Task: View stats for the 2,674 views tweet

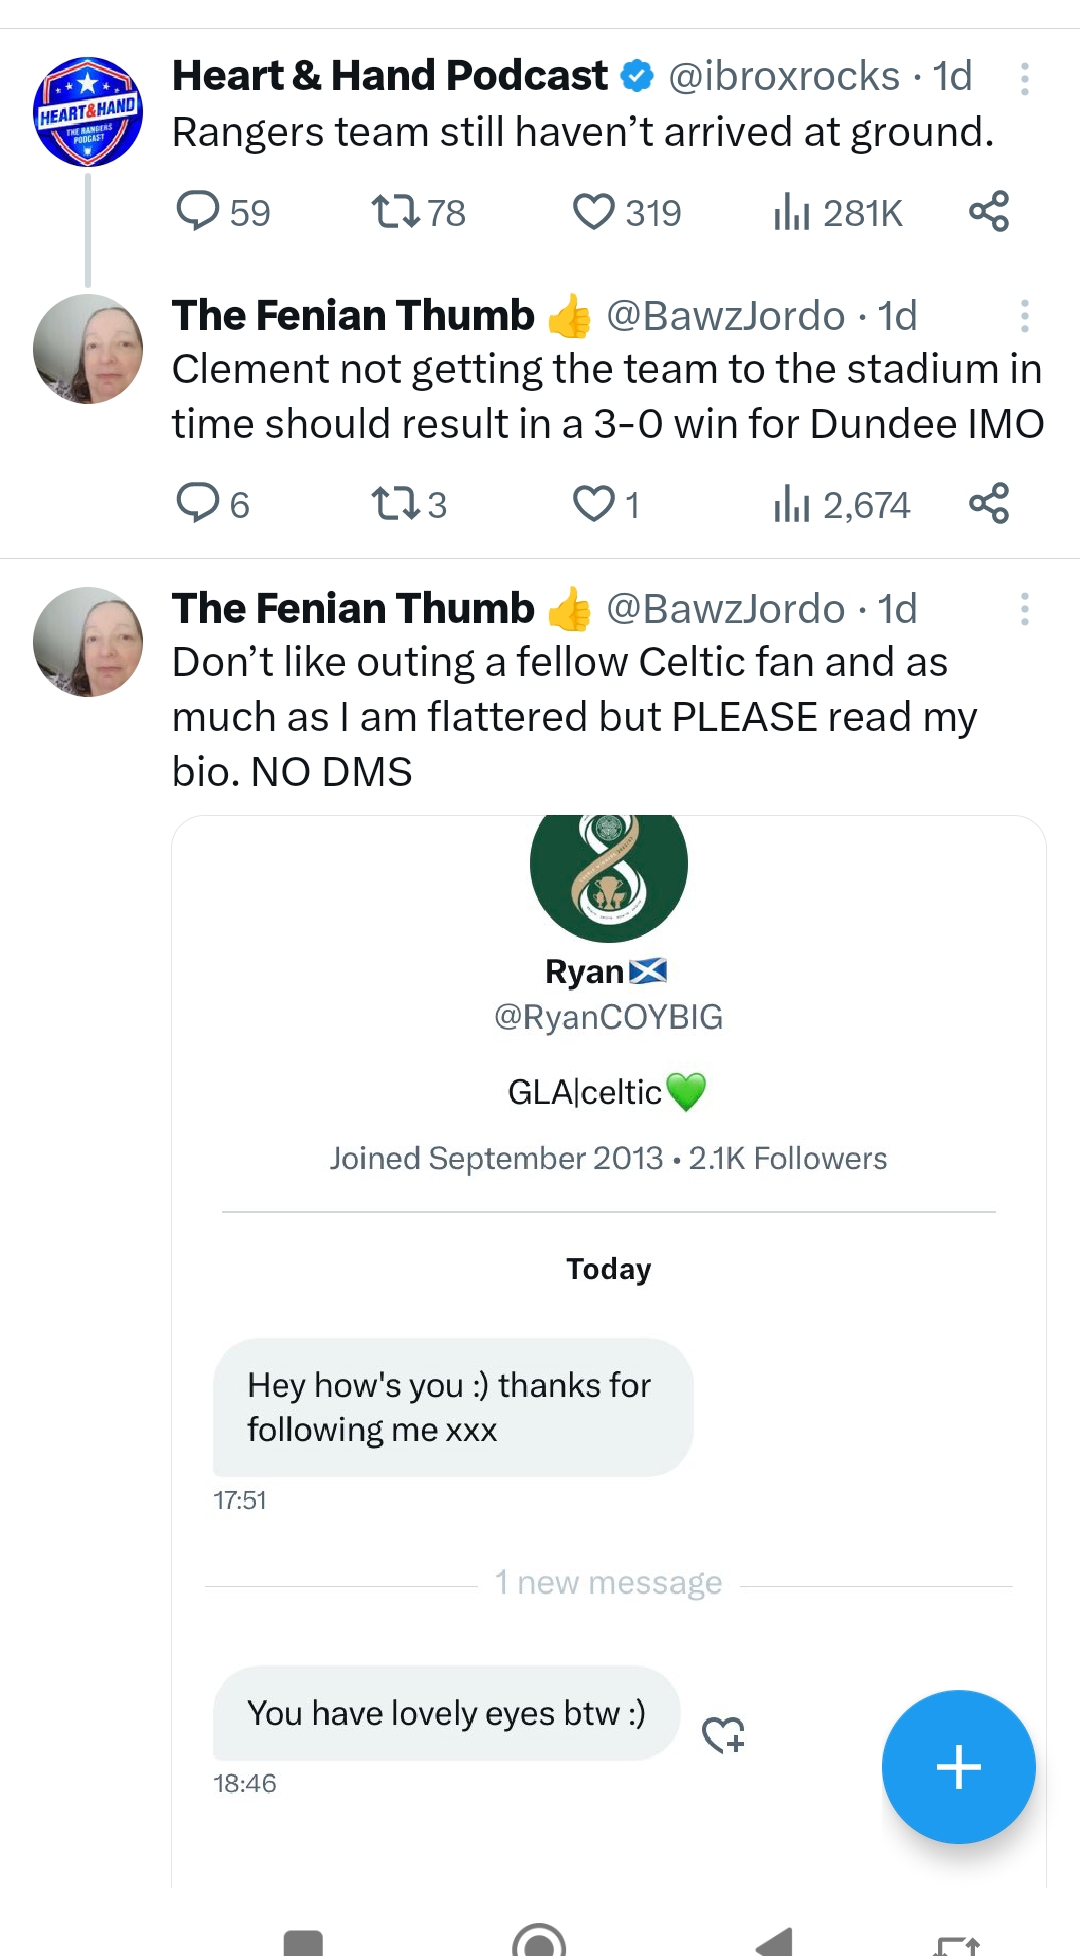Action: [791, 503]
